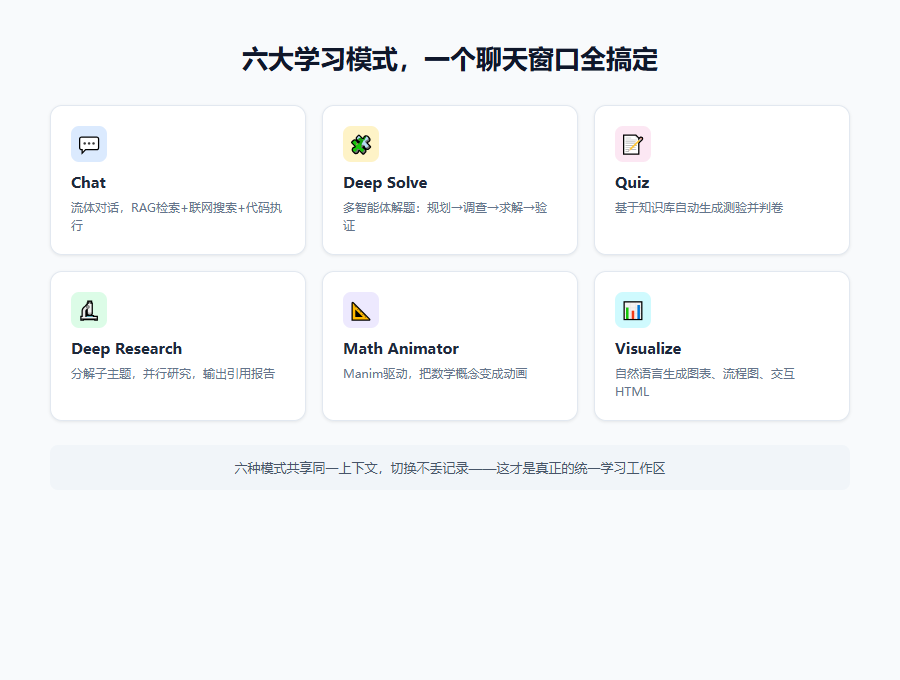Click the Quiz paper-and-pencil icon
This screenshot has width=900, height=680.
633,144
